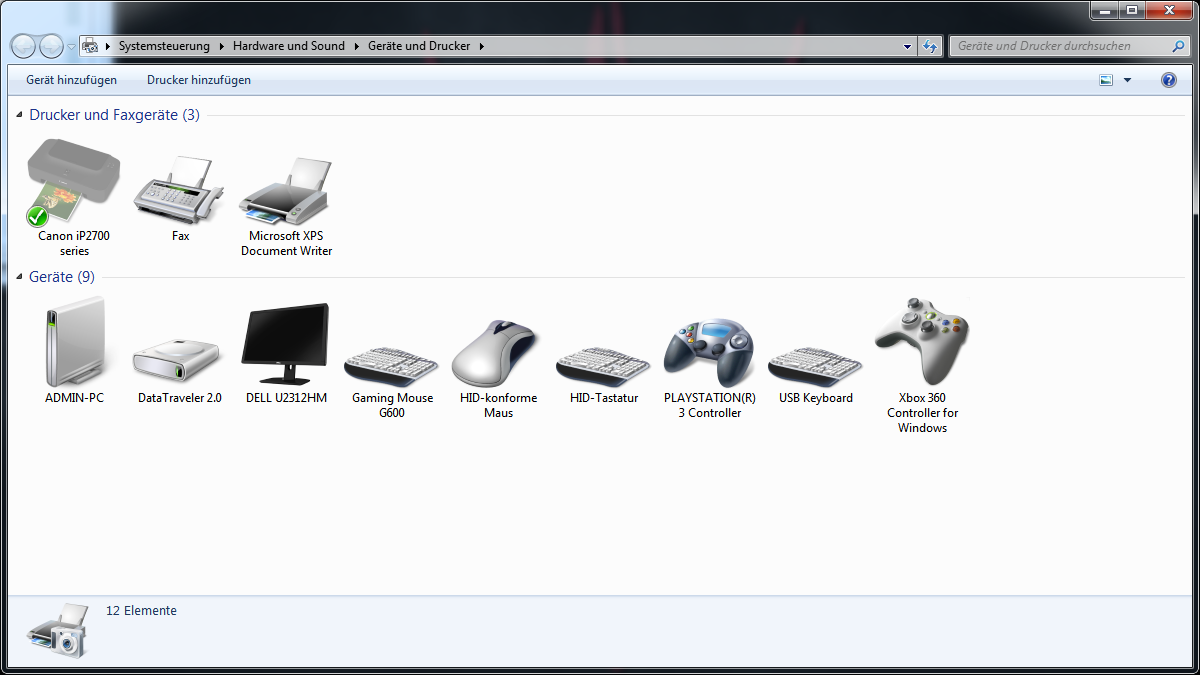Select the Canon iP2700 series printer icon
Screen dimensions: 1200x675
73,183
